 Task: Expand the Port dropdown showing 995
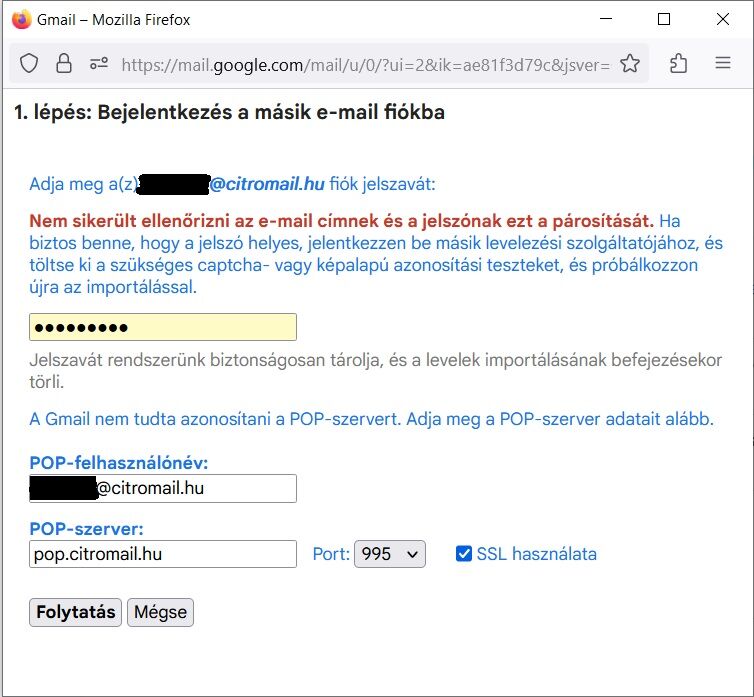(x=390, y=554)
